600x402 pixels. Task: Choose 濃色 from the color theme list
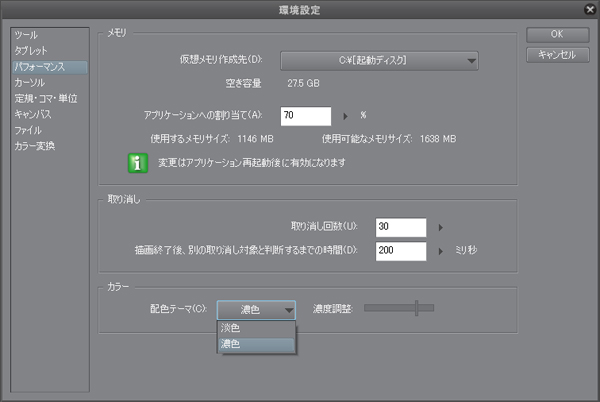(231, 344)
